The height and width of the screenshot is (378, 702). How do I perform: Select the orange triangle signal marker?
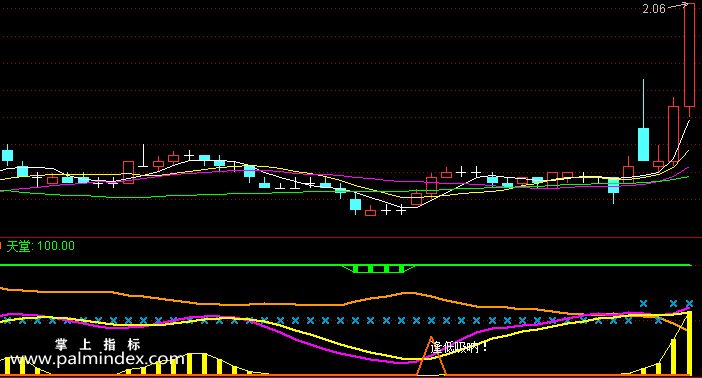pos(432,356)
